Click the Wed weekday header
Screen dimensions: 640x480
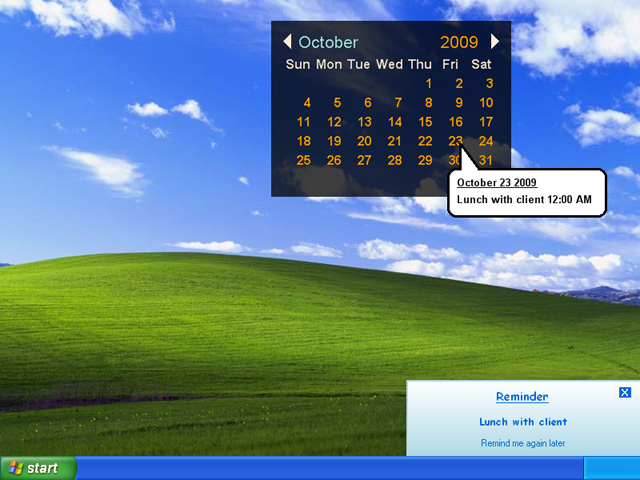pyautogui.click(x=390, y=64)
